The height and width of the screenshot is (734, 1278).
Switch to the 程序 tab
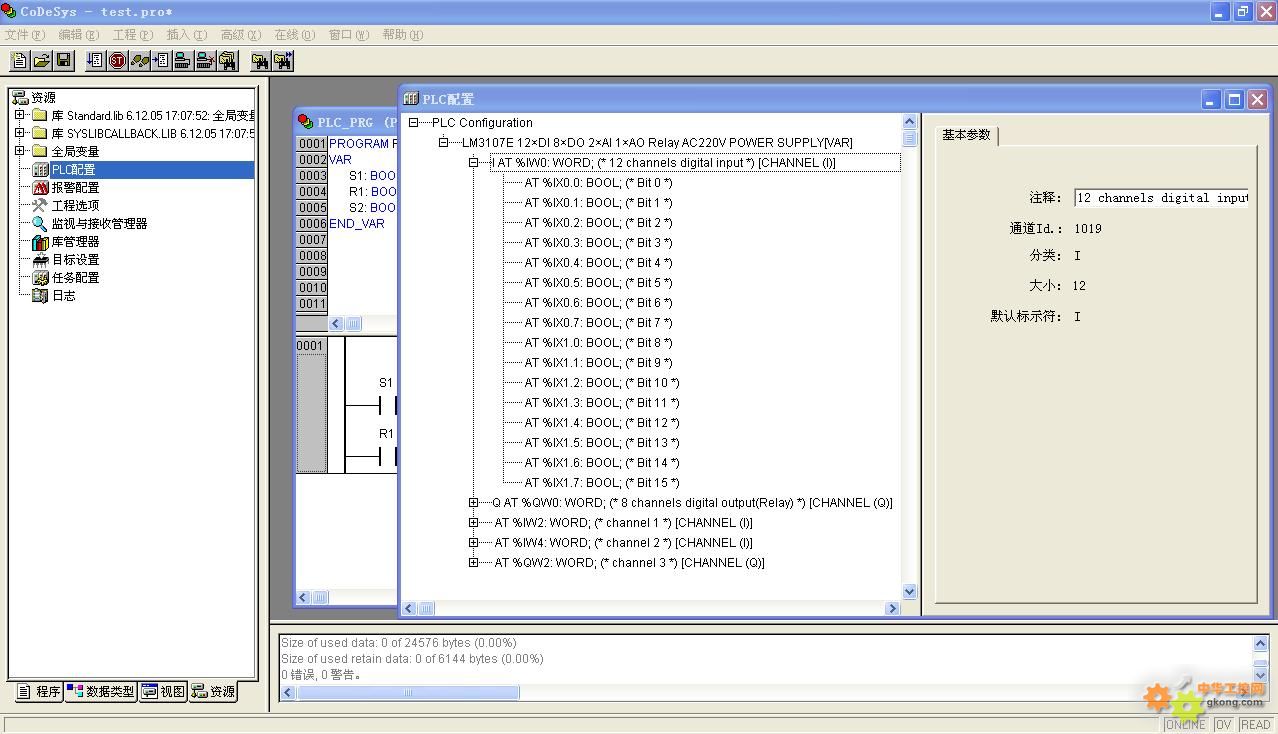39,691
